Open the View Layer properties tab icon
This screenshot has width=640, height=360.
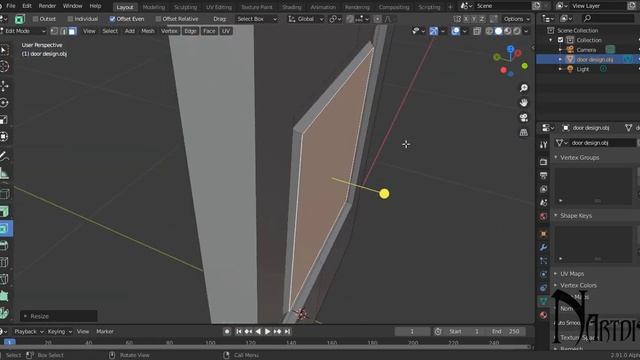click(543, 189)
